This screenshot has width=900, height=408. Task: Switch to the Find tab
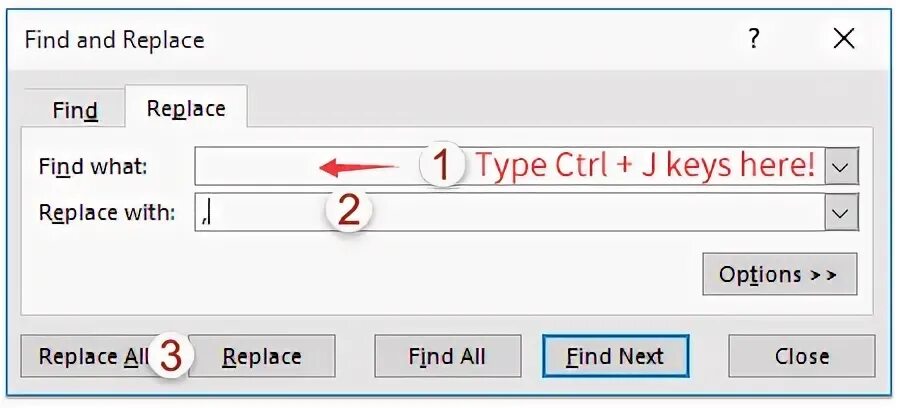point(74,110)
